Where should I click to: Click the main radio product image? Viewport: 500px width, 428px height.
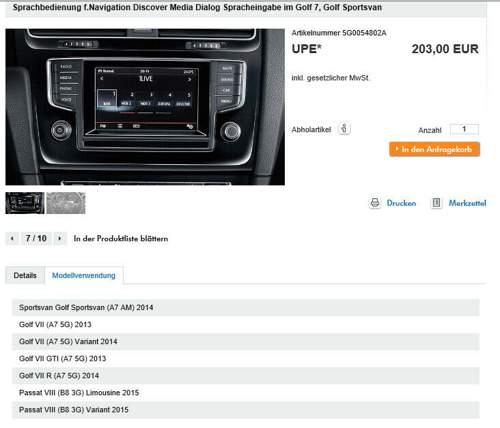click(145, 107)
